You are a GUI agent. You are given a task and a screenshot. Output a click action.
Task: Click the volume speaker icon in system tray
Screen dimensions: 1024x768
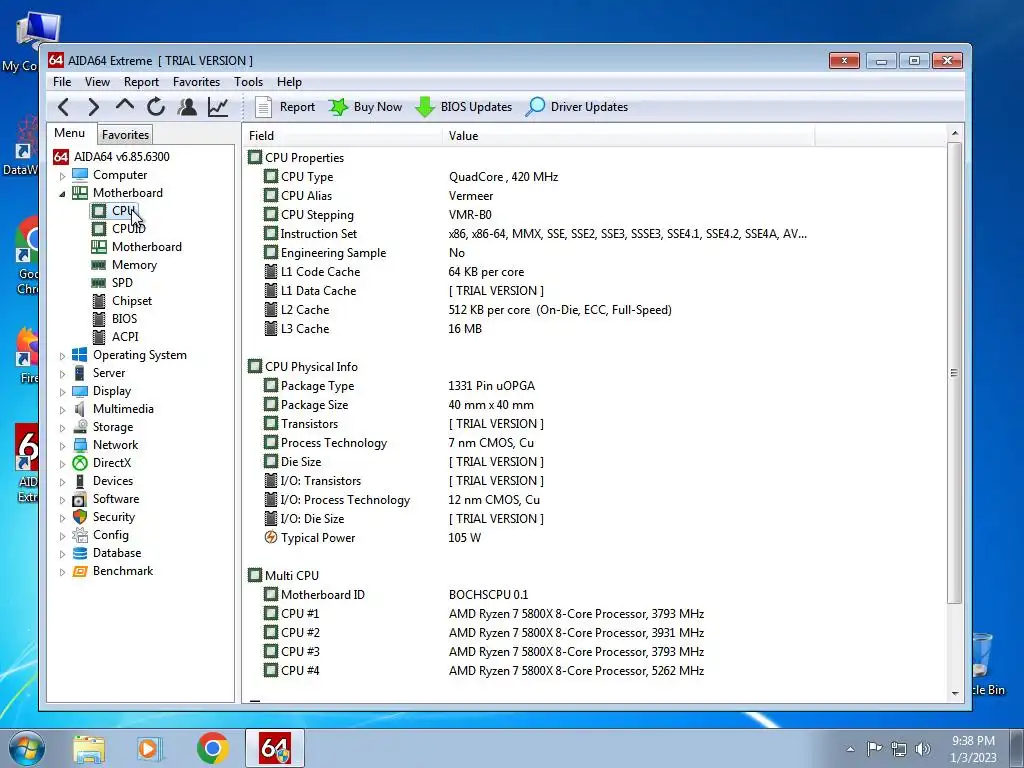coord(923,749)
